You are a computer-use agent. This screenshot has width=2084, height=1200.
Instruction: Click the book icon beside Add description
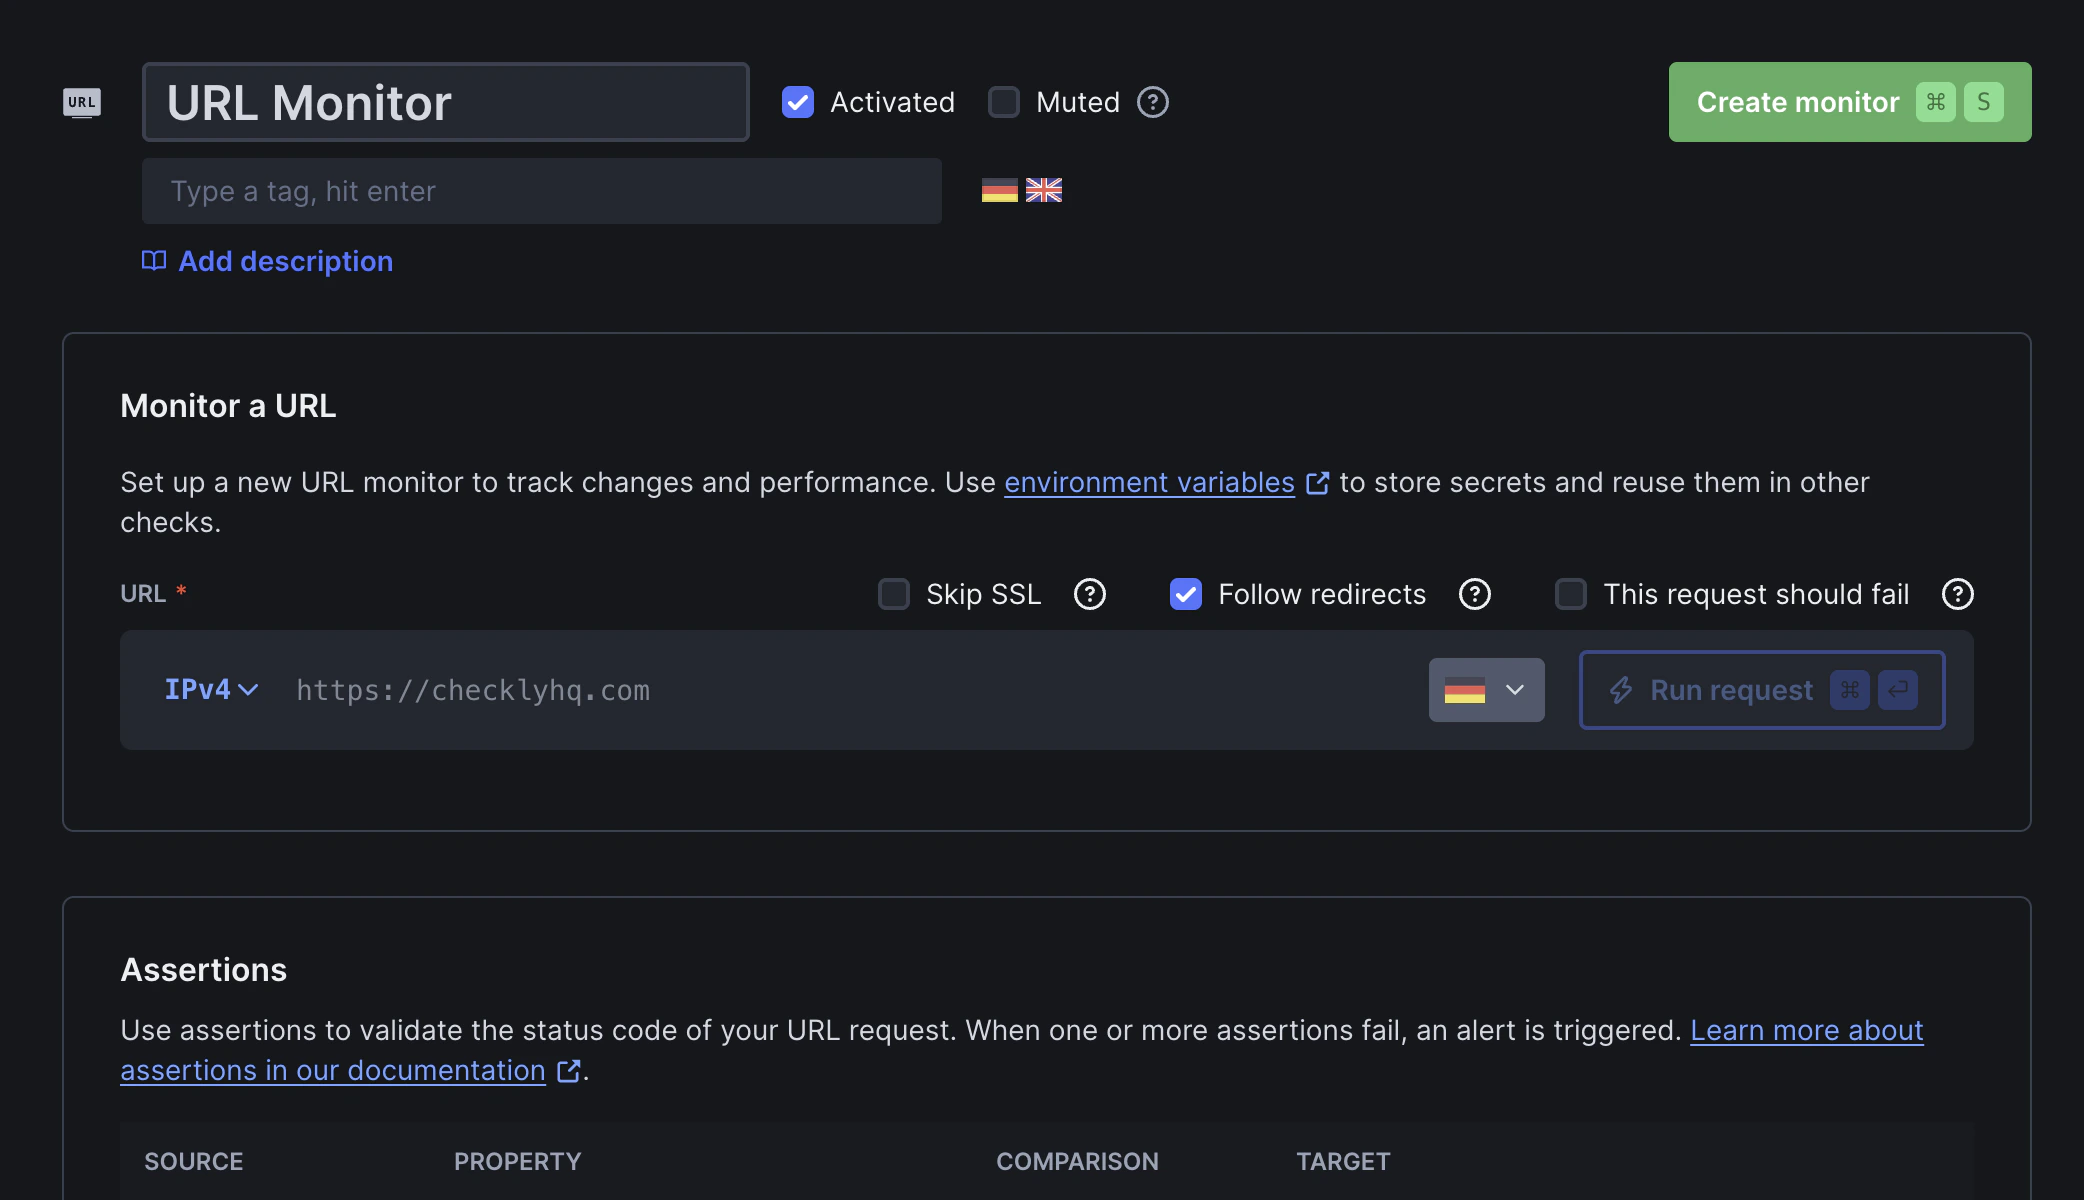(153, 260)
